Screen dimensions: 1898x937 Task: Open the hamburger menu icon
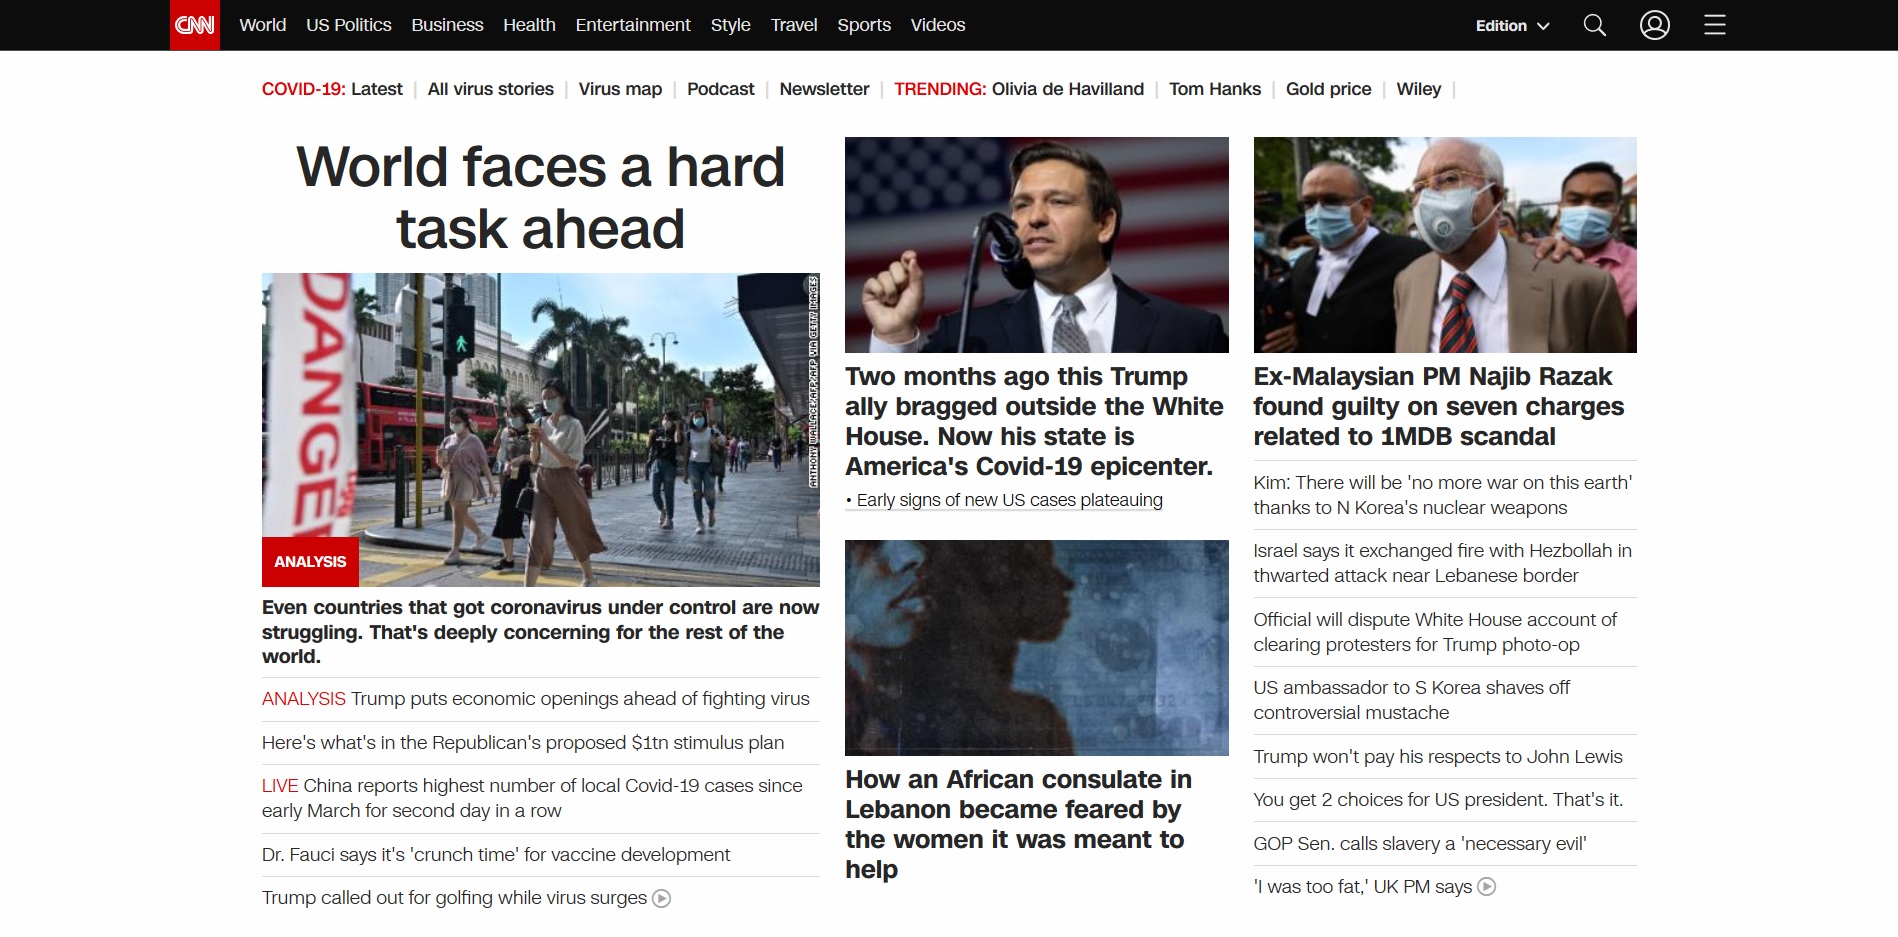point(1715,25)
